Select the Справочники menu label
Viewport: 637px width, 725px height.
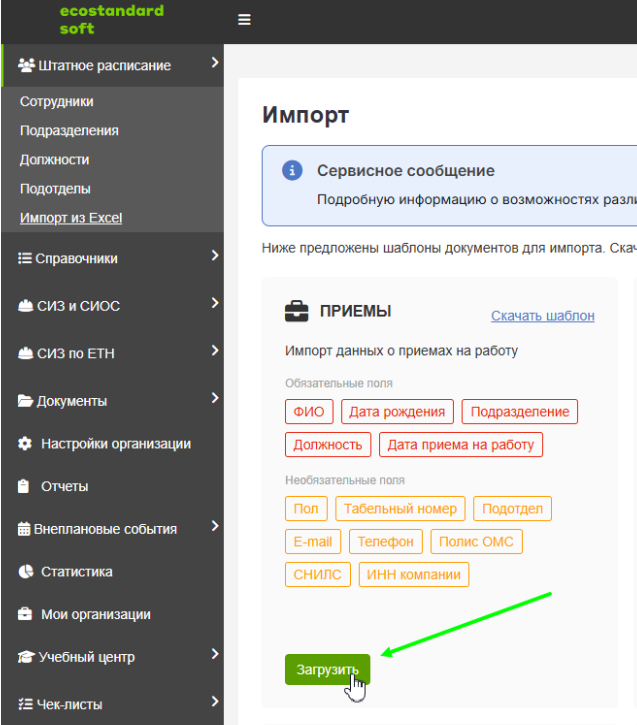[x=76, y=258]
